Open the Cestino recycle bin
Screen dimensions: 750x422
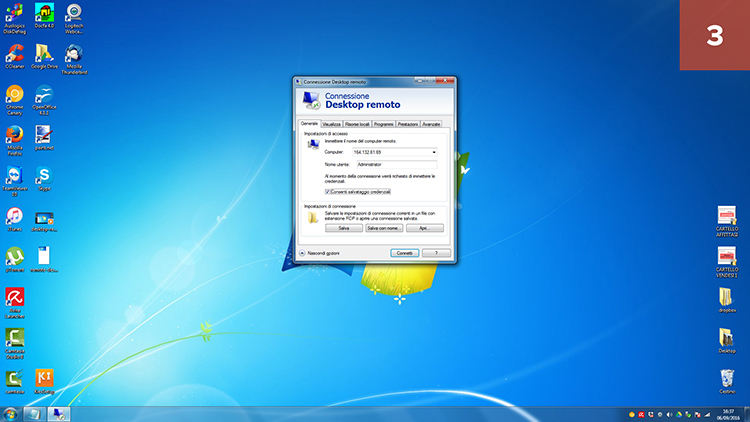tap(727, 378)
